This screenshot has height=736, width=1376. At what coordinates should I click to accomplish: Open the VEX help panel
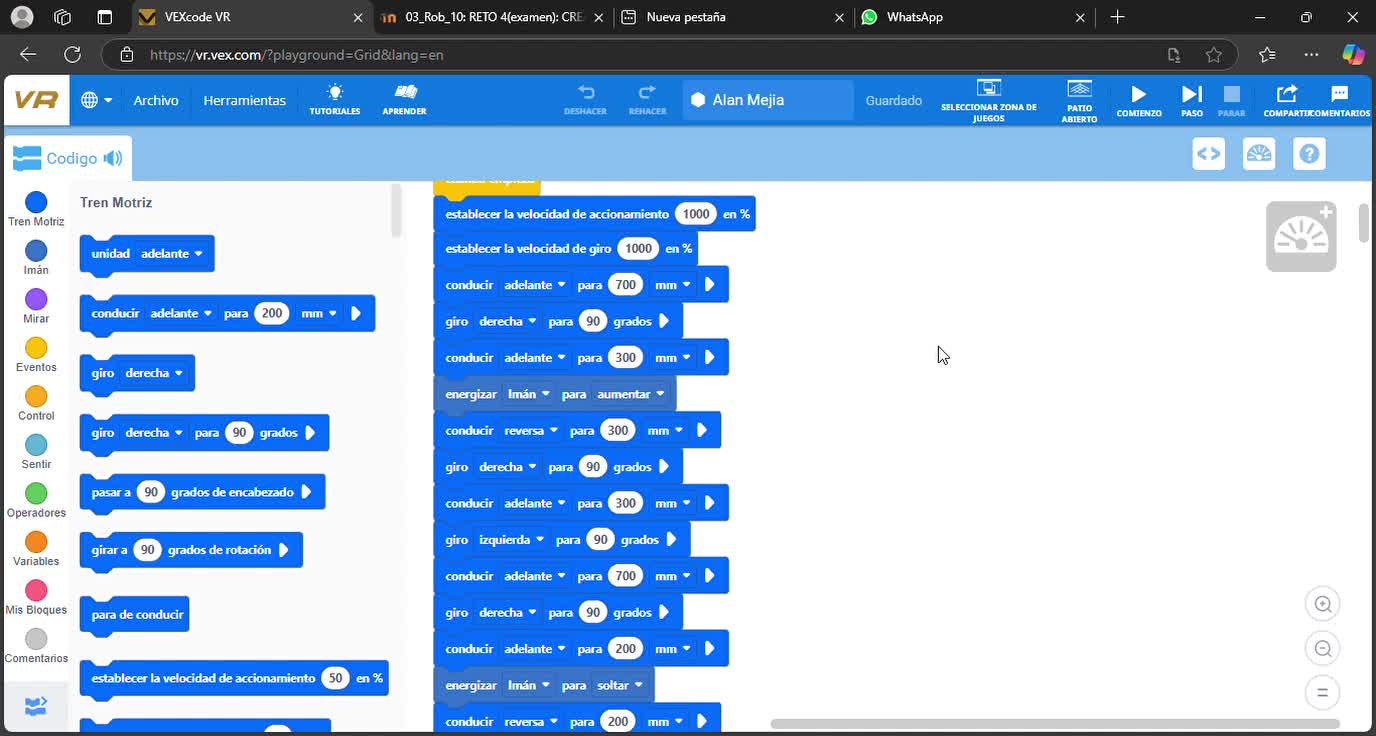(x=1309, y=153)
